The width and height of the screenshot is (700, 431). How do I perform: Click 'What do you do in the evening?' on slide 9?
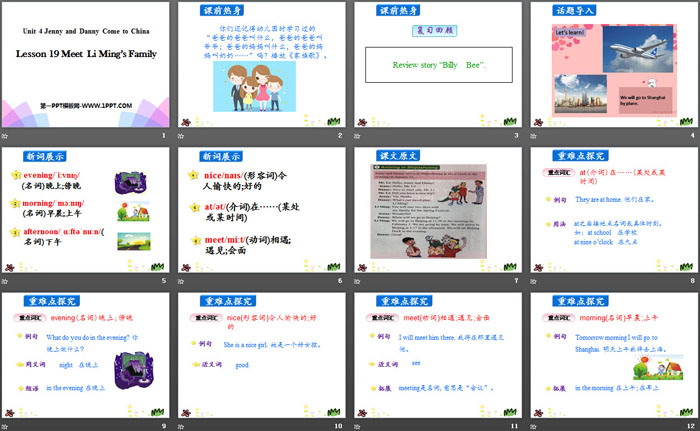(88, 338)
